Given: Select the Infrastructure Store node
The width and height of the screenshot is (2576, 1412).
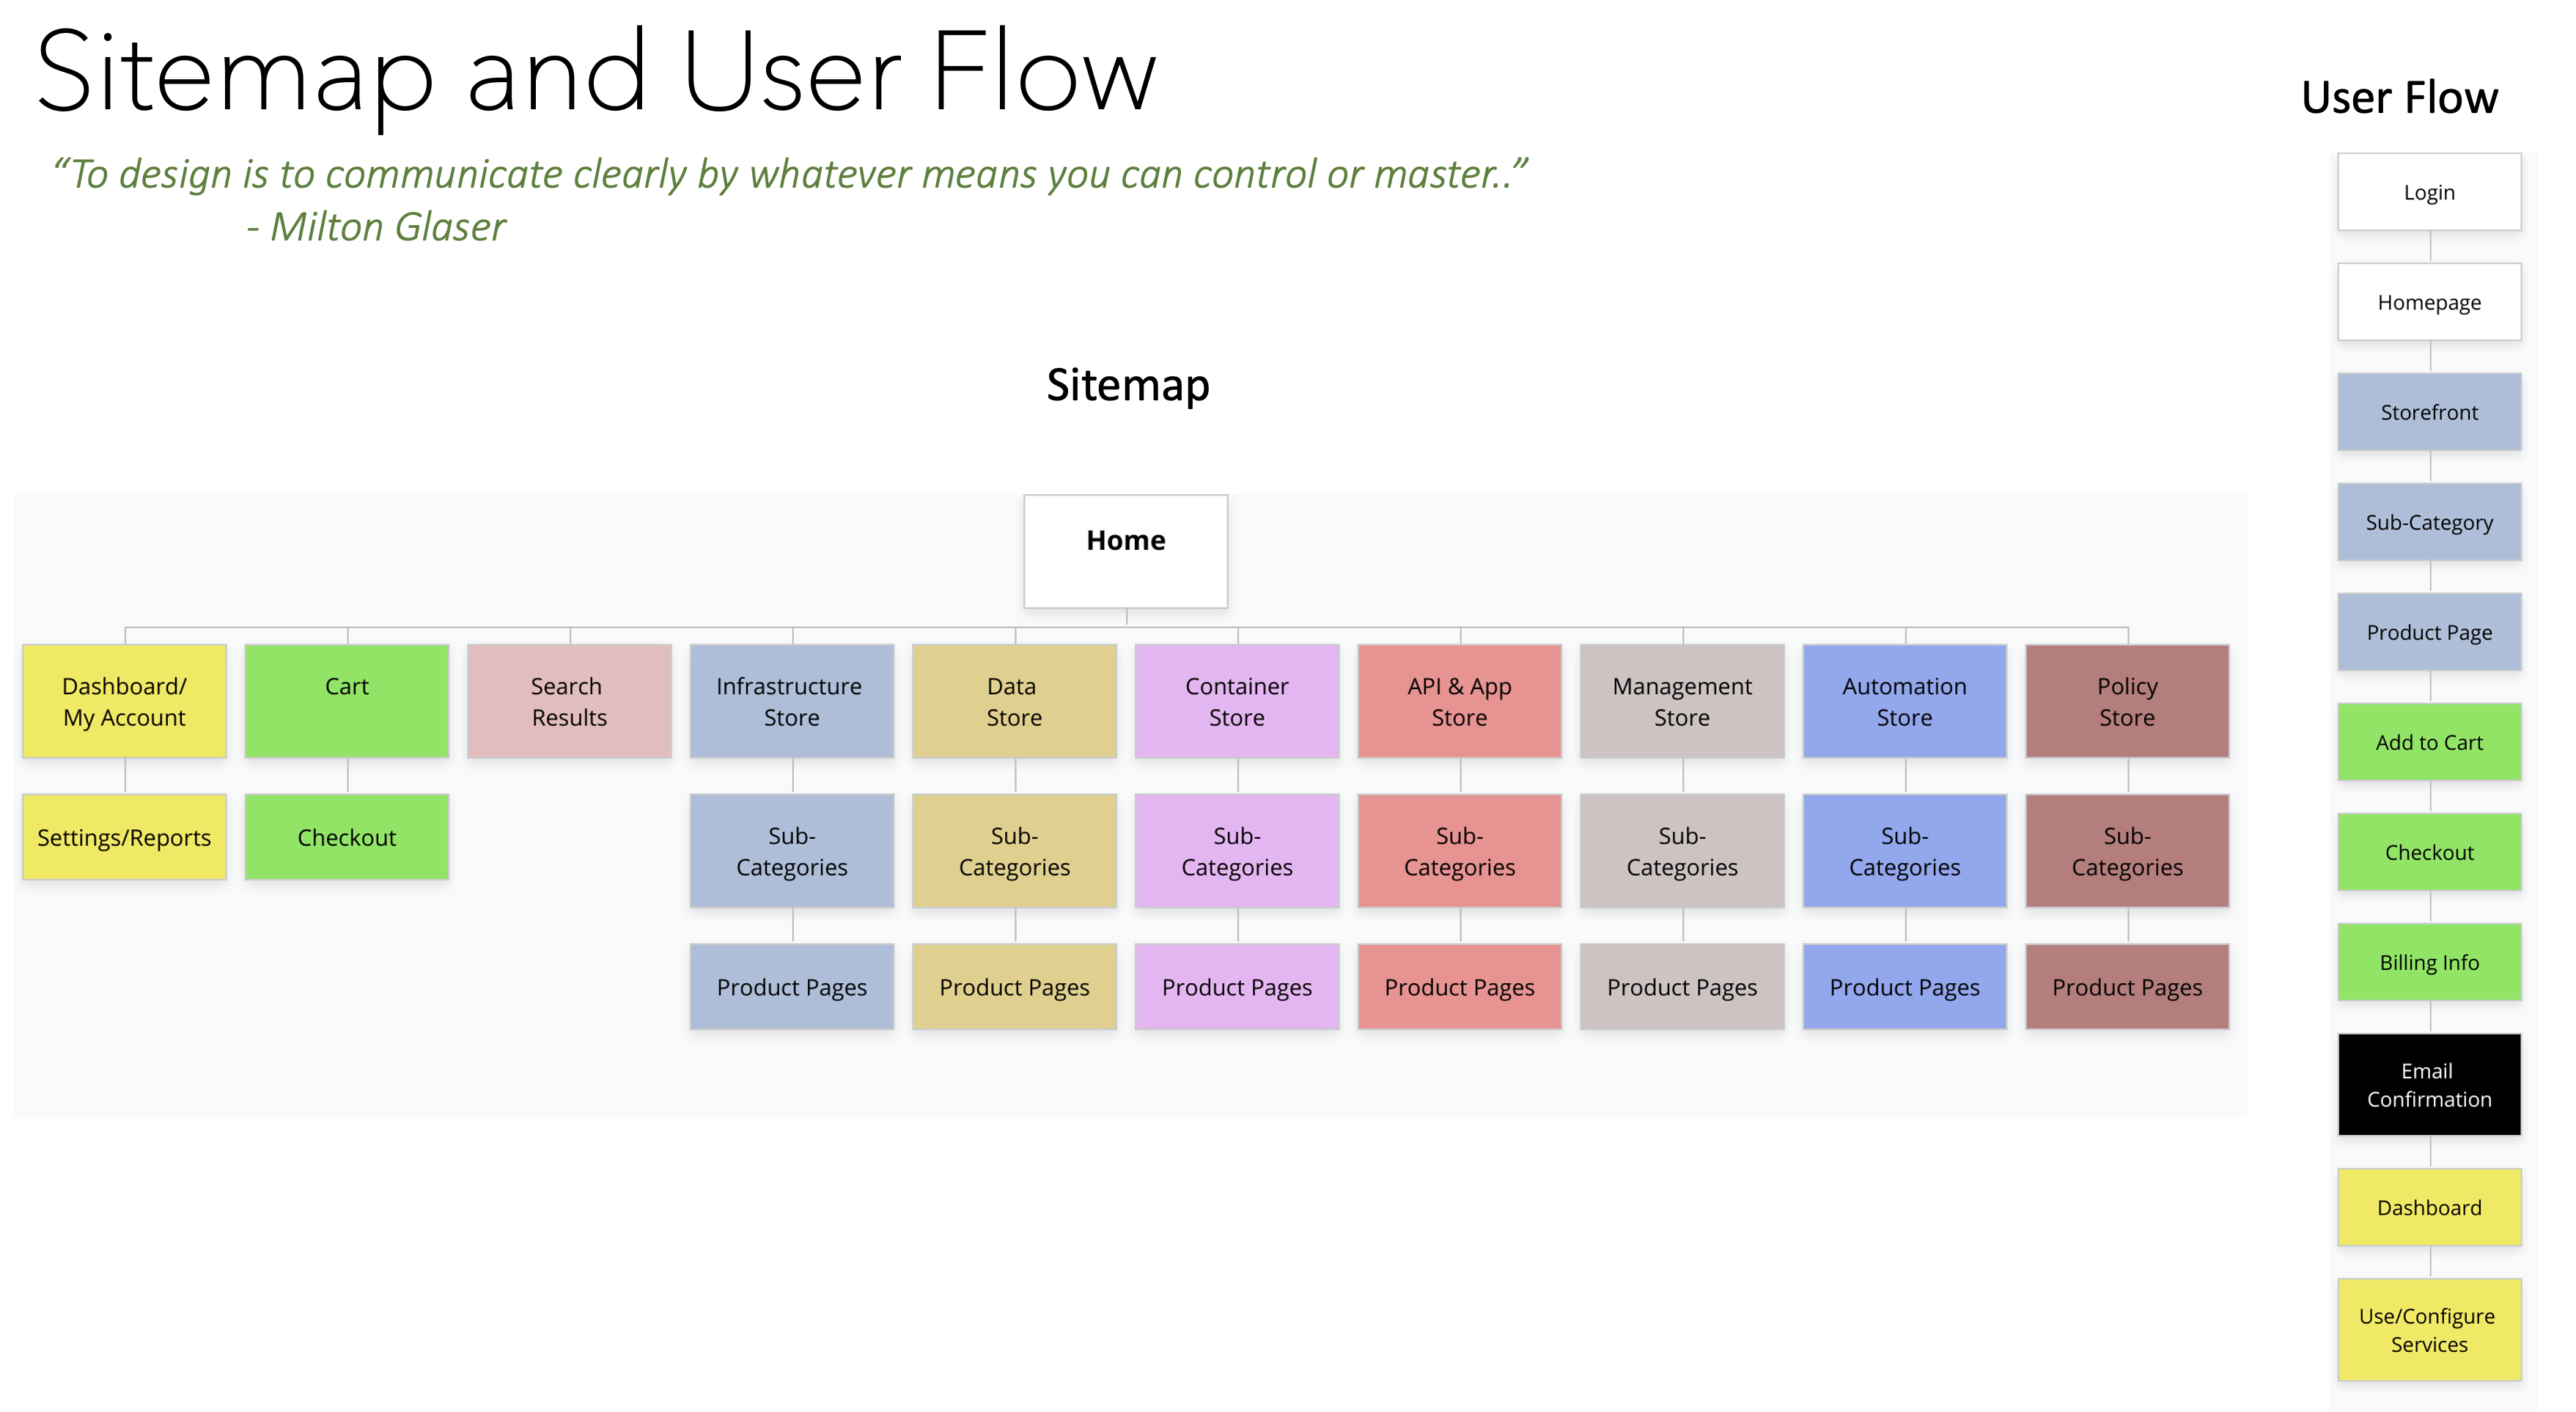Looking at the screenshot, I should [x=791, y=701].
